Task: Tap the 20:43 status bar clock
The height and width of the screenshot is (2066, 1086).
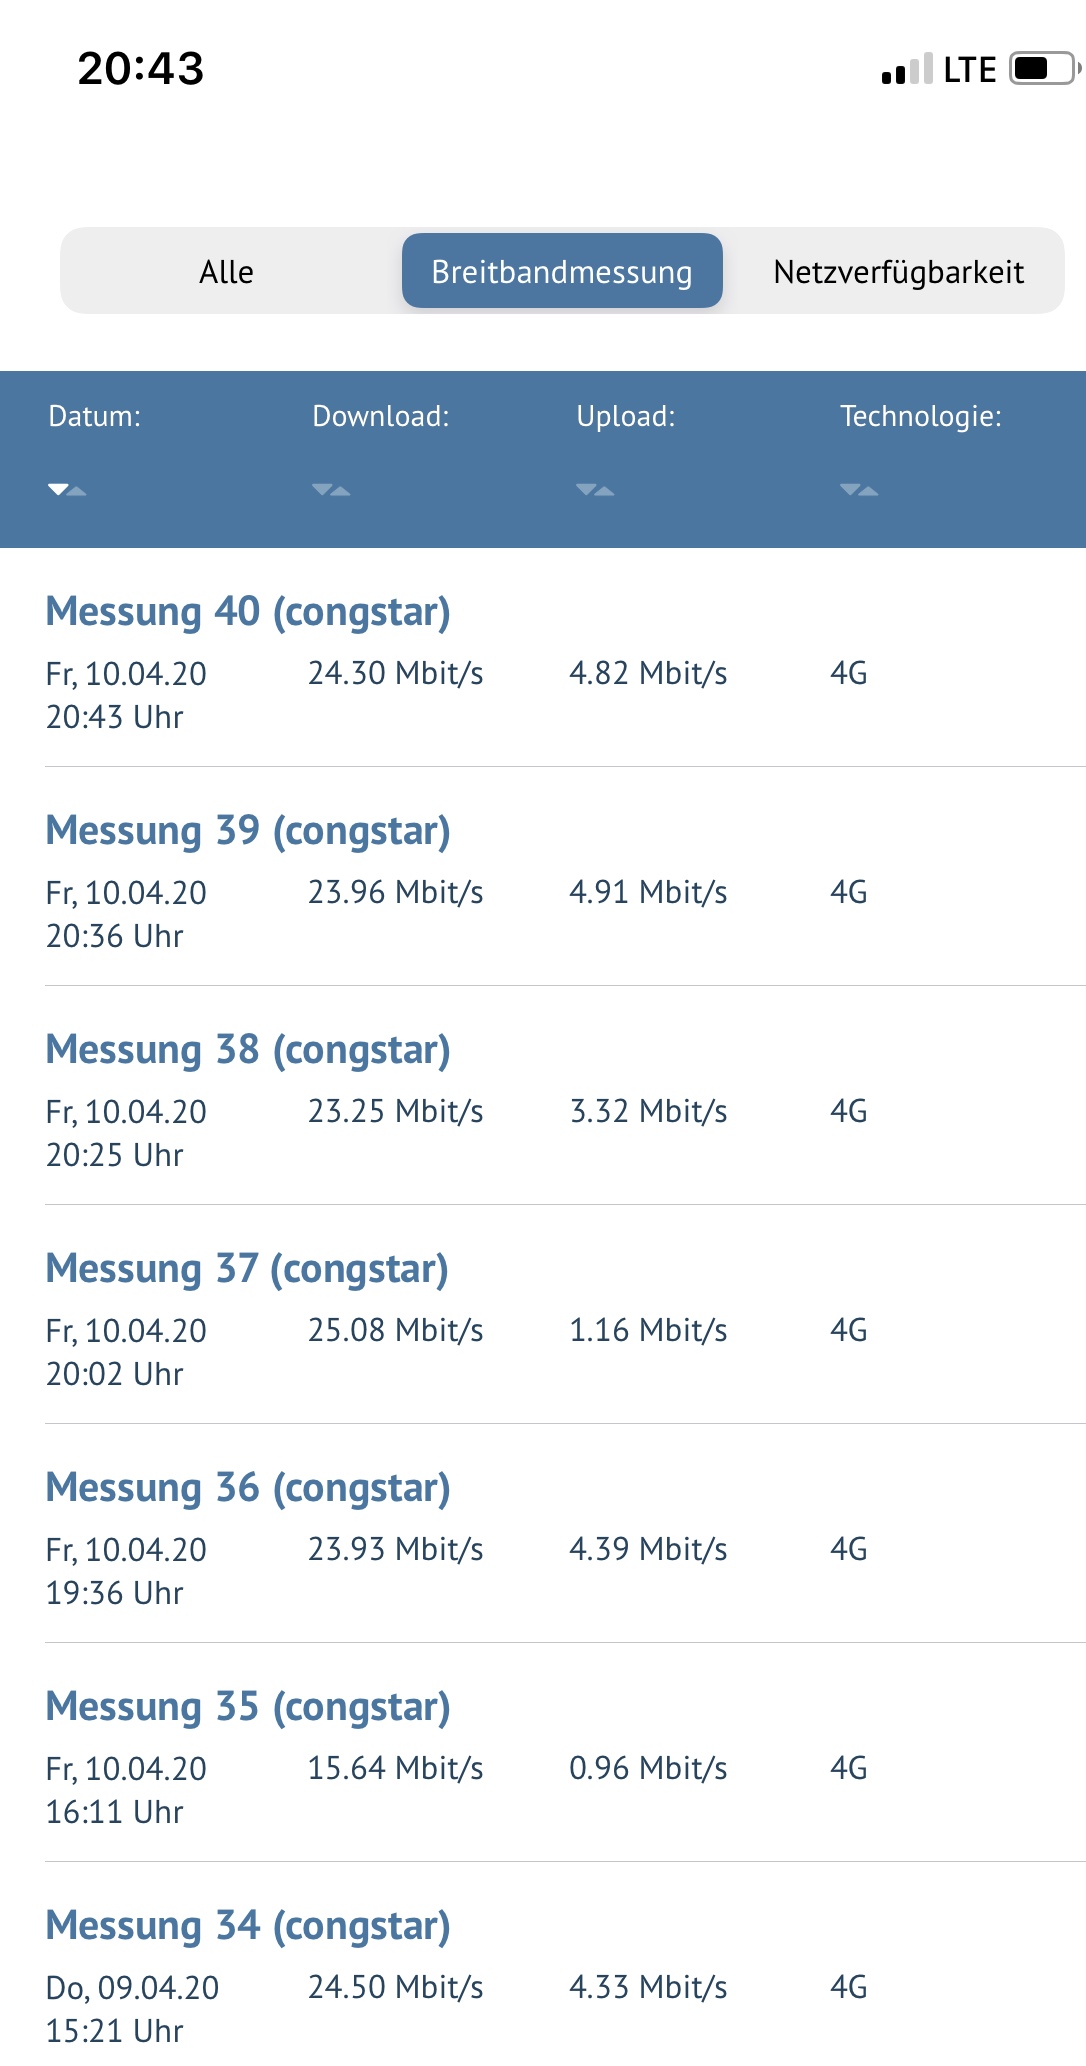Action: coord(141,69)
